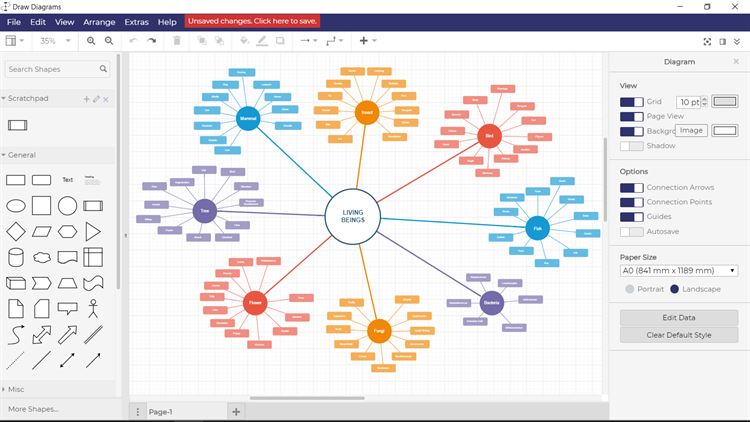Image resolution: width=750 pixels, height=422 pixels.
Task: Open the Arrange menu
Action: (x=99, y=22)
